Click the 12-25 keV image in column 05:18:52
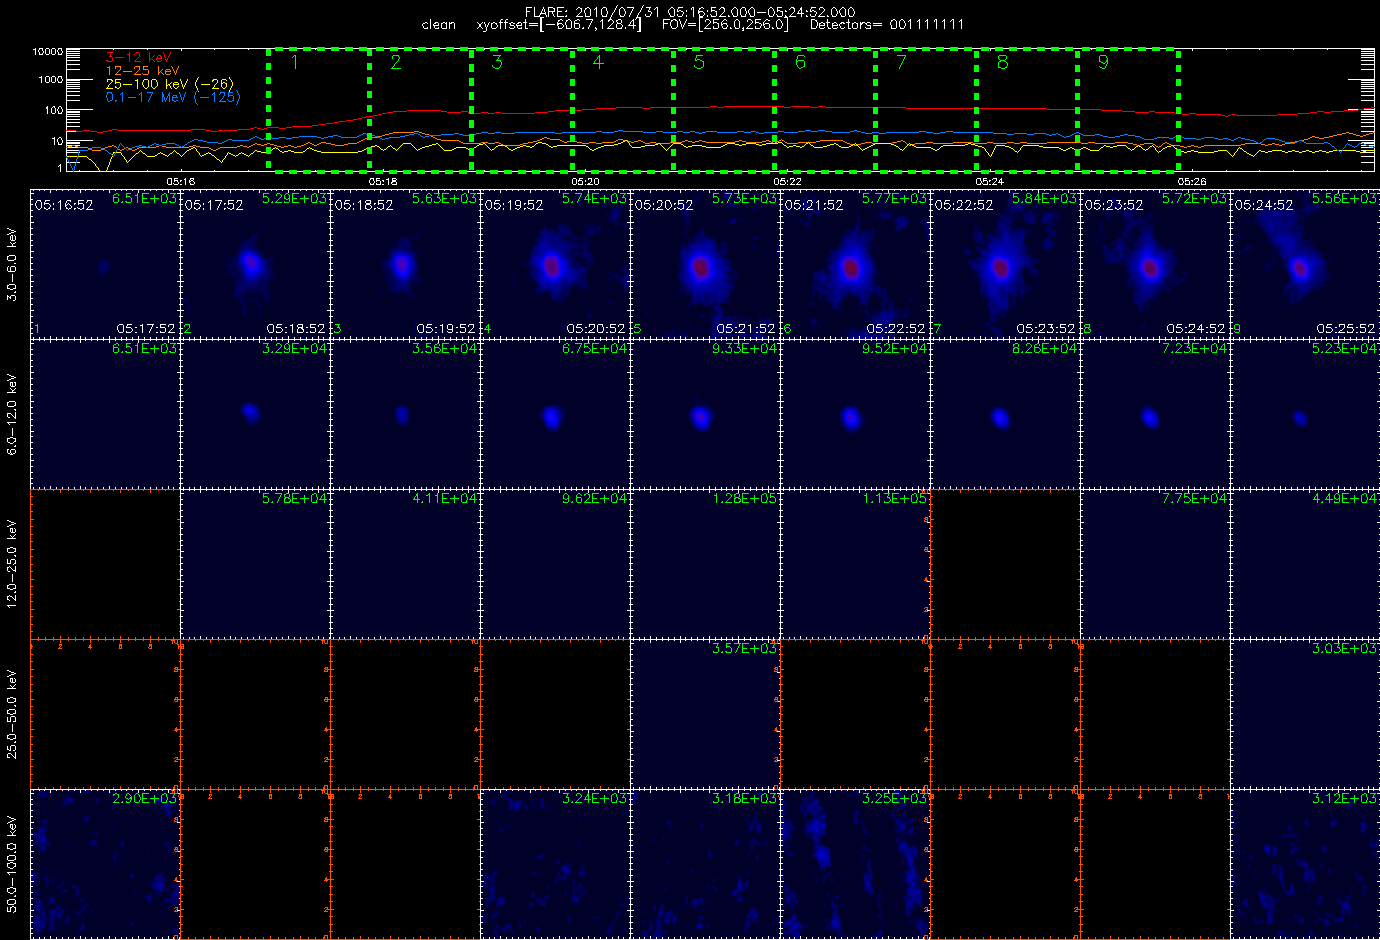Screen dimensions: 1380x940 pos(406,564)
